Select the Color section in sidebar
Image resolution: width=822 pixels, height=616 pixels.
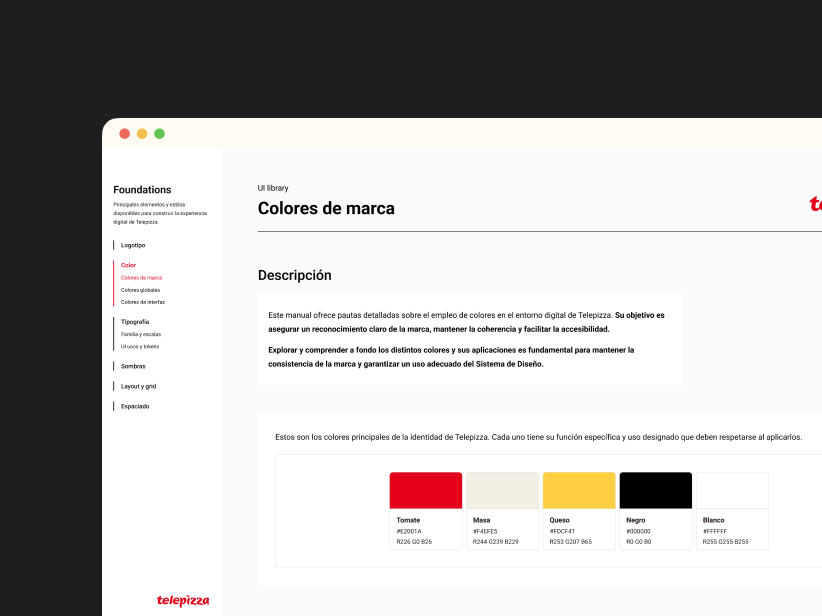click(128, 265)
